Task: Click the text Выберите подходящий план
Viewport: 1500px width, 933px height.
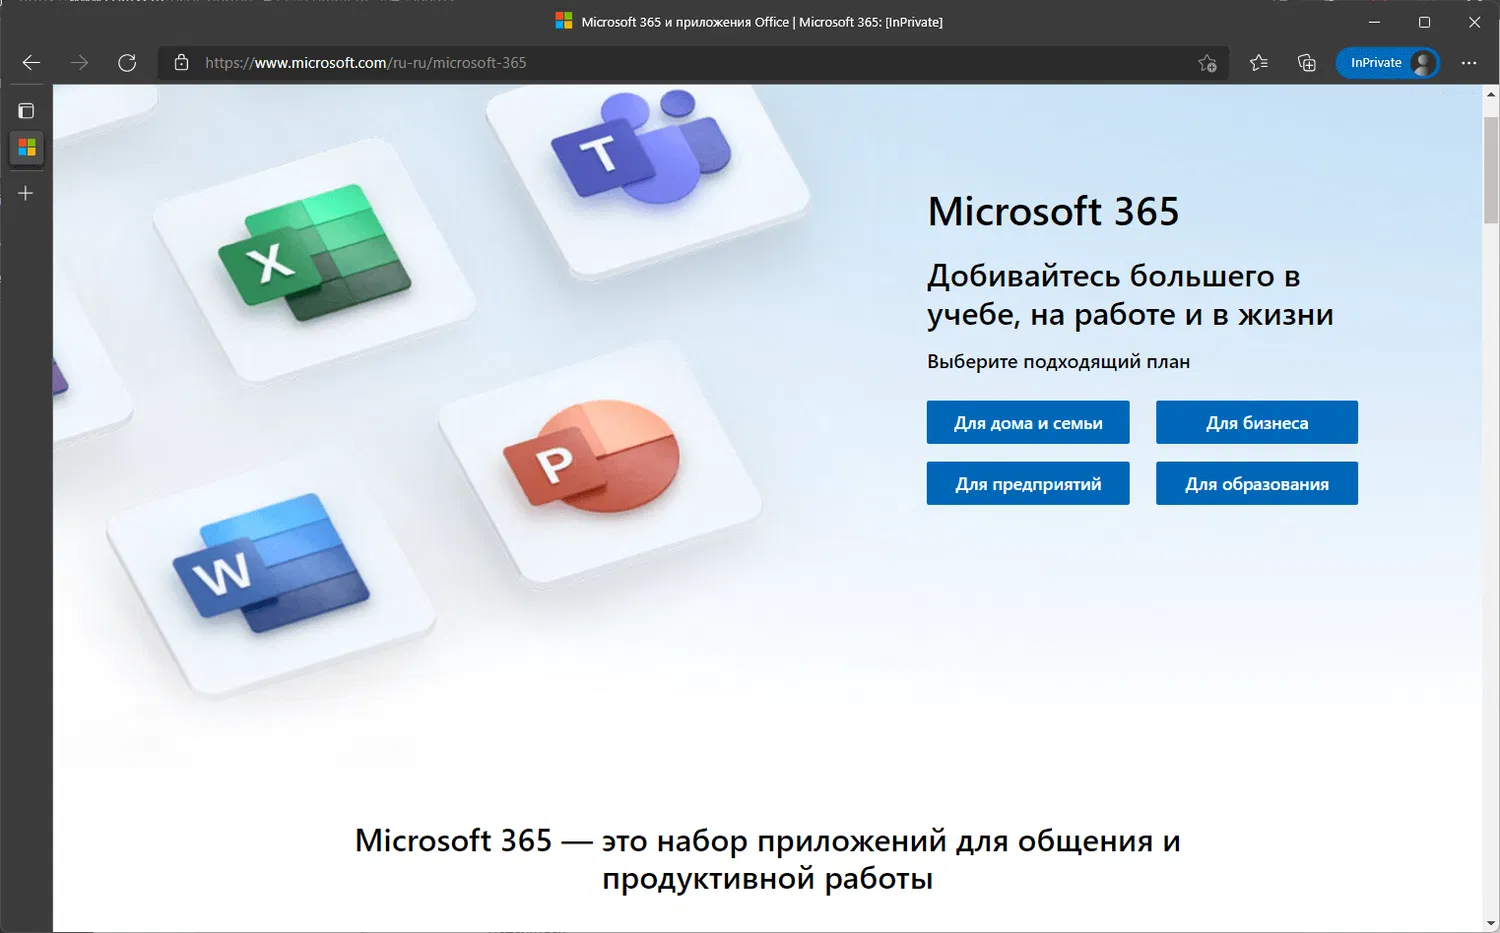Action: pyautogui.click(x=1058, y=362)
